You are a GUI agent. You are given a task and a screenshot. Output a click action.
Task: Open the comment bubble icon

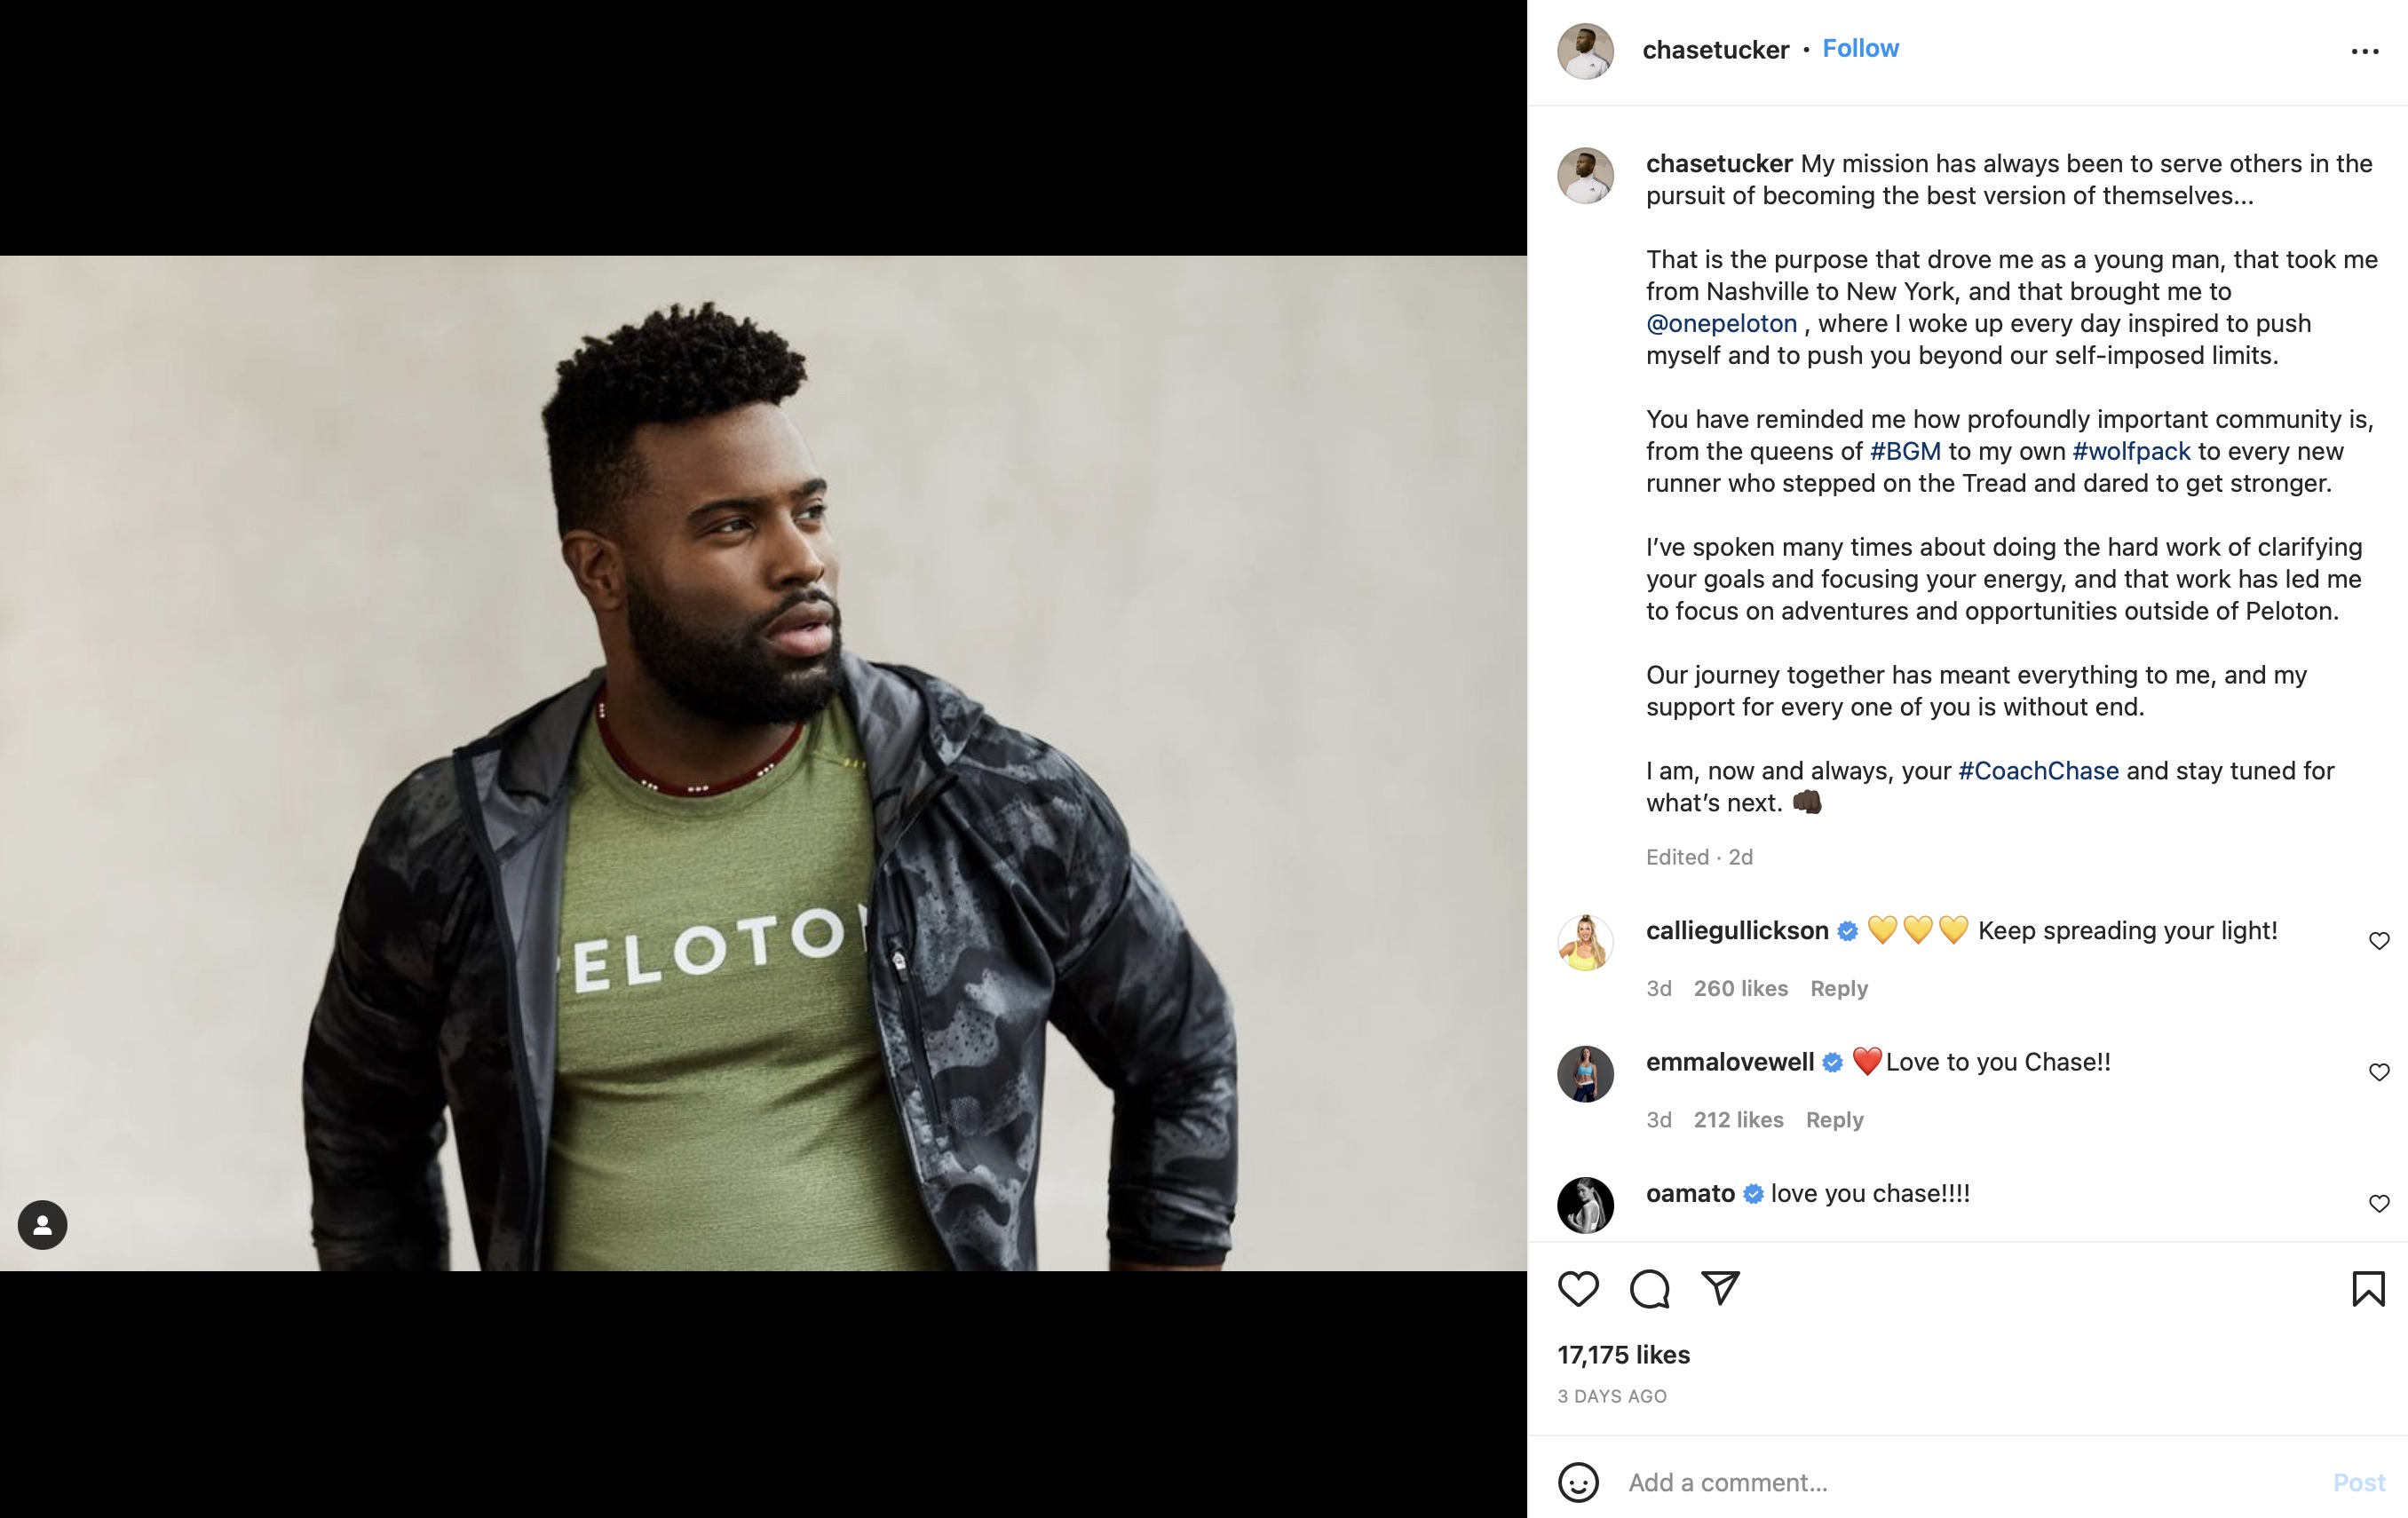tap(1649, 1289)
